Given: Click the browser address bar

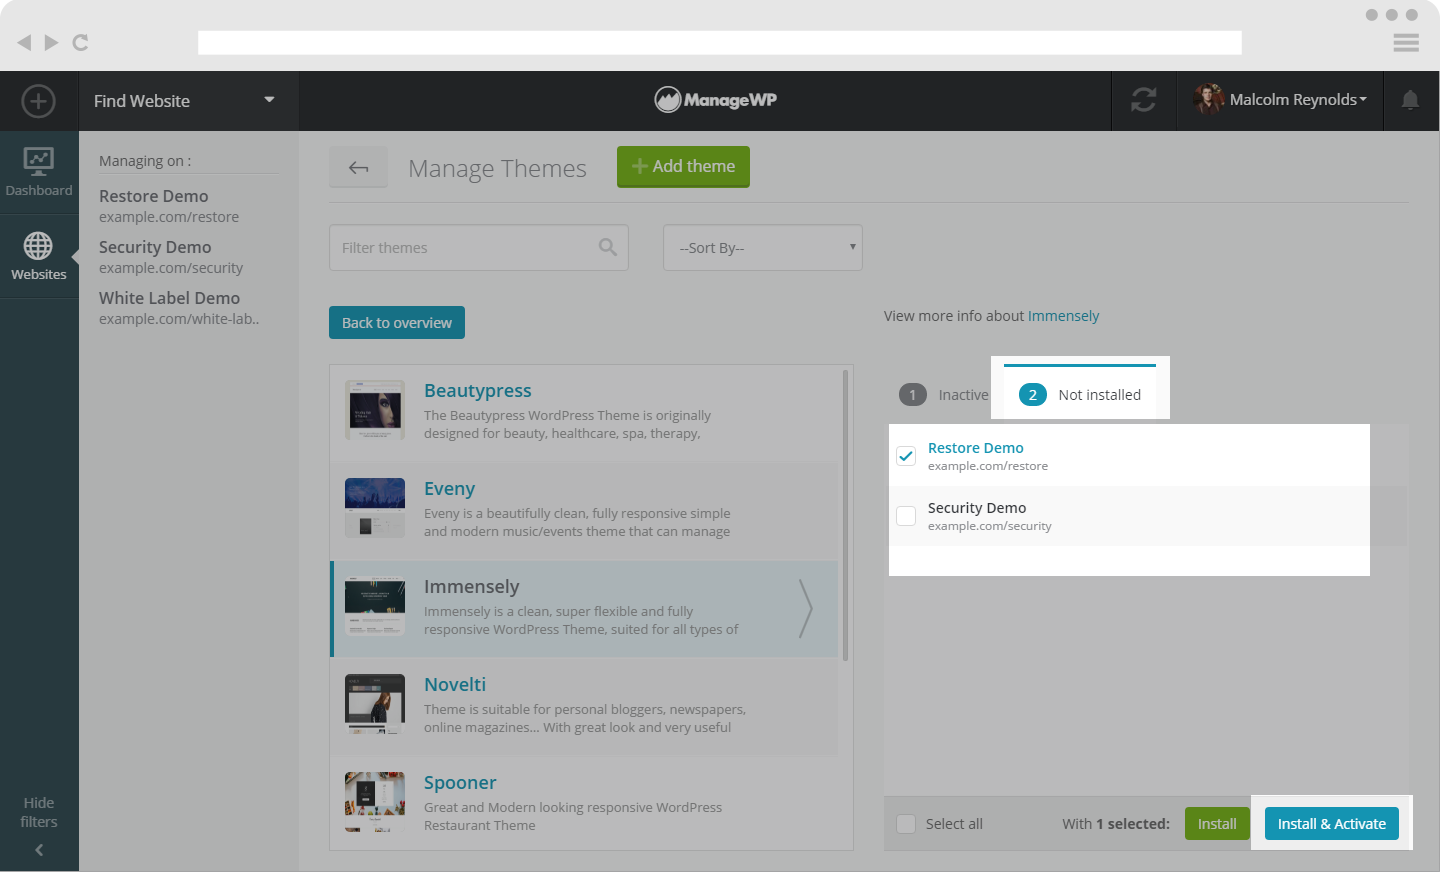Looking at the screenshot, I should pos(720,42).
